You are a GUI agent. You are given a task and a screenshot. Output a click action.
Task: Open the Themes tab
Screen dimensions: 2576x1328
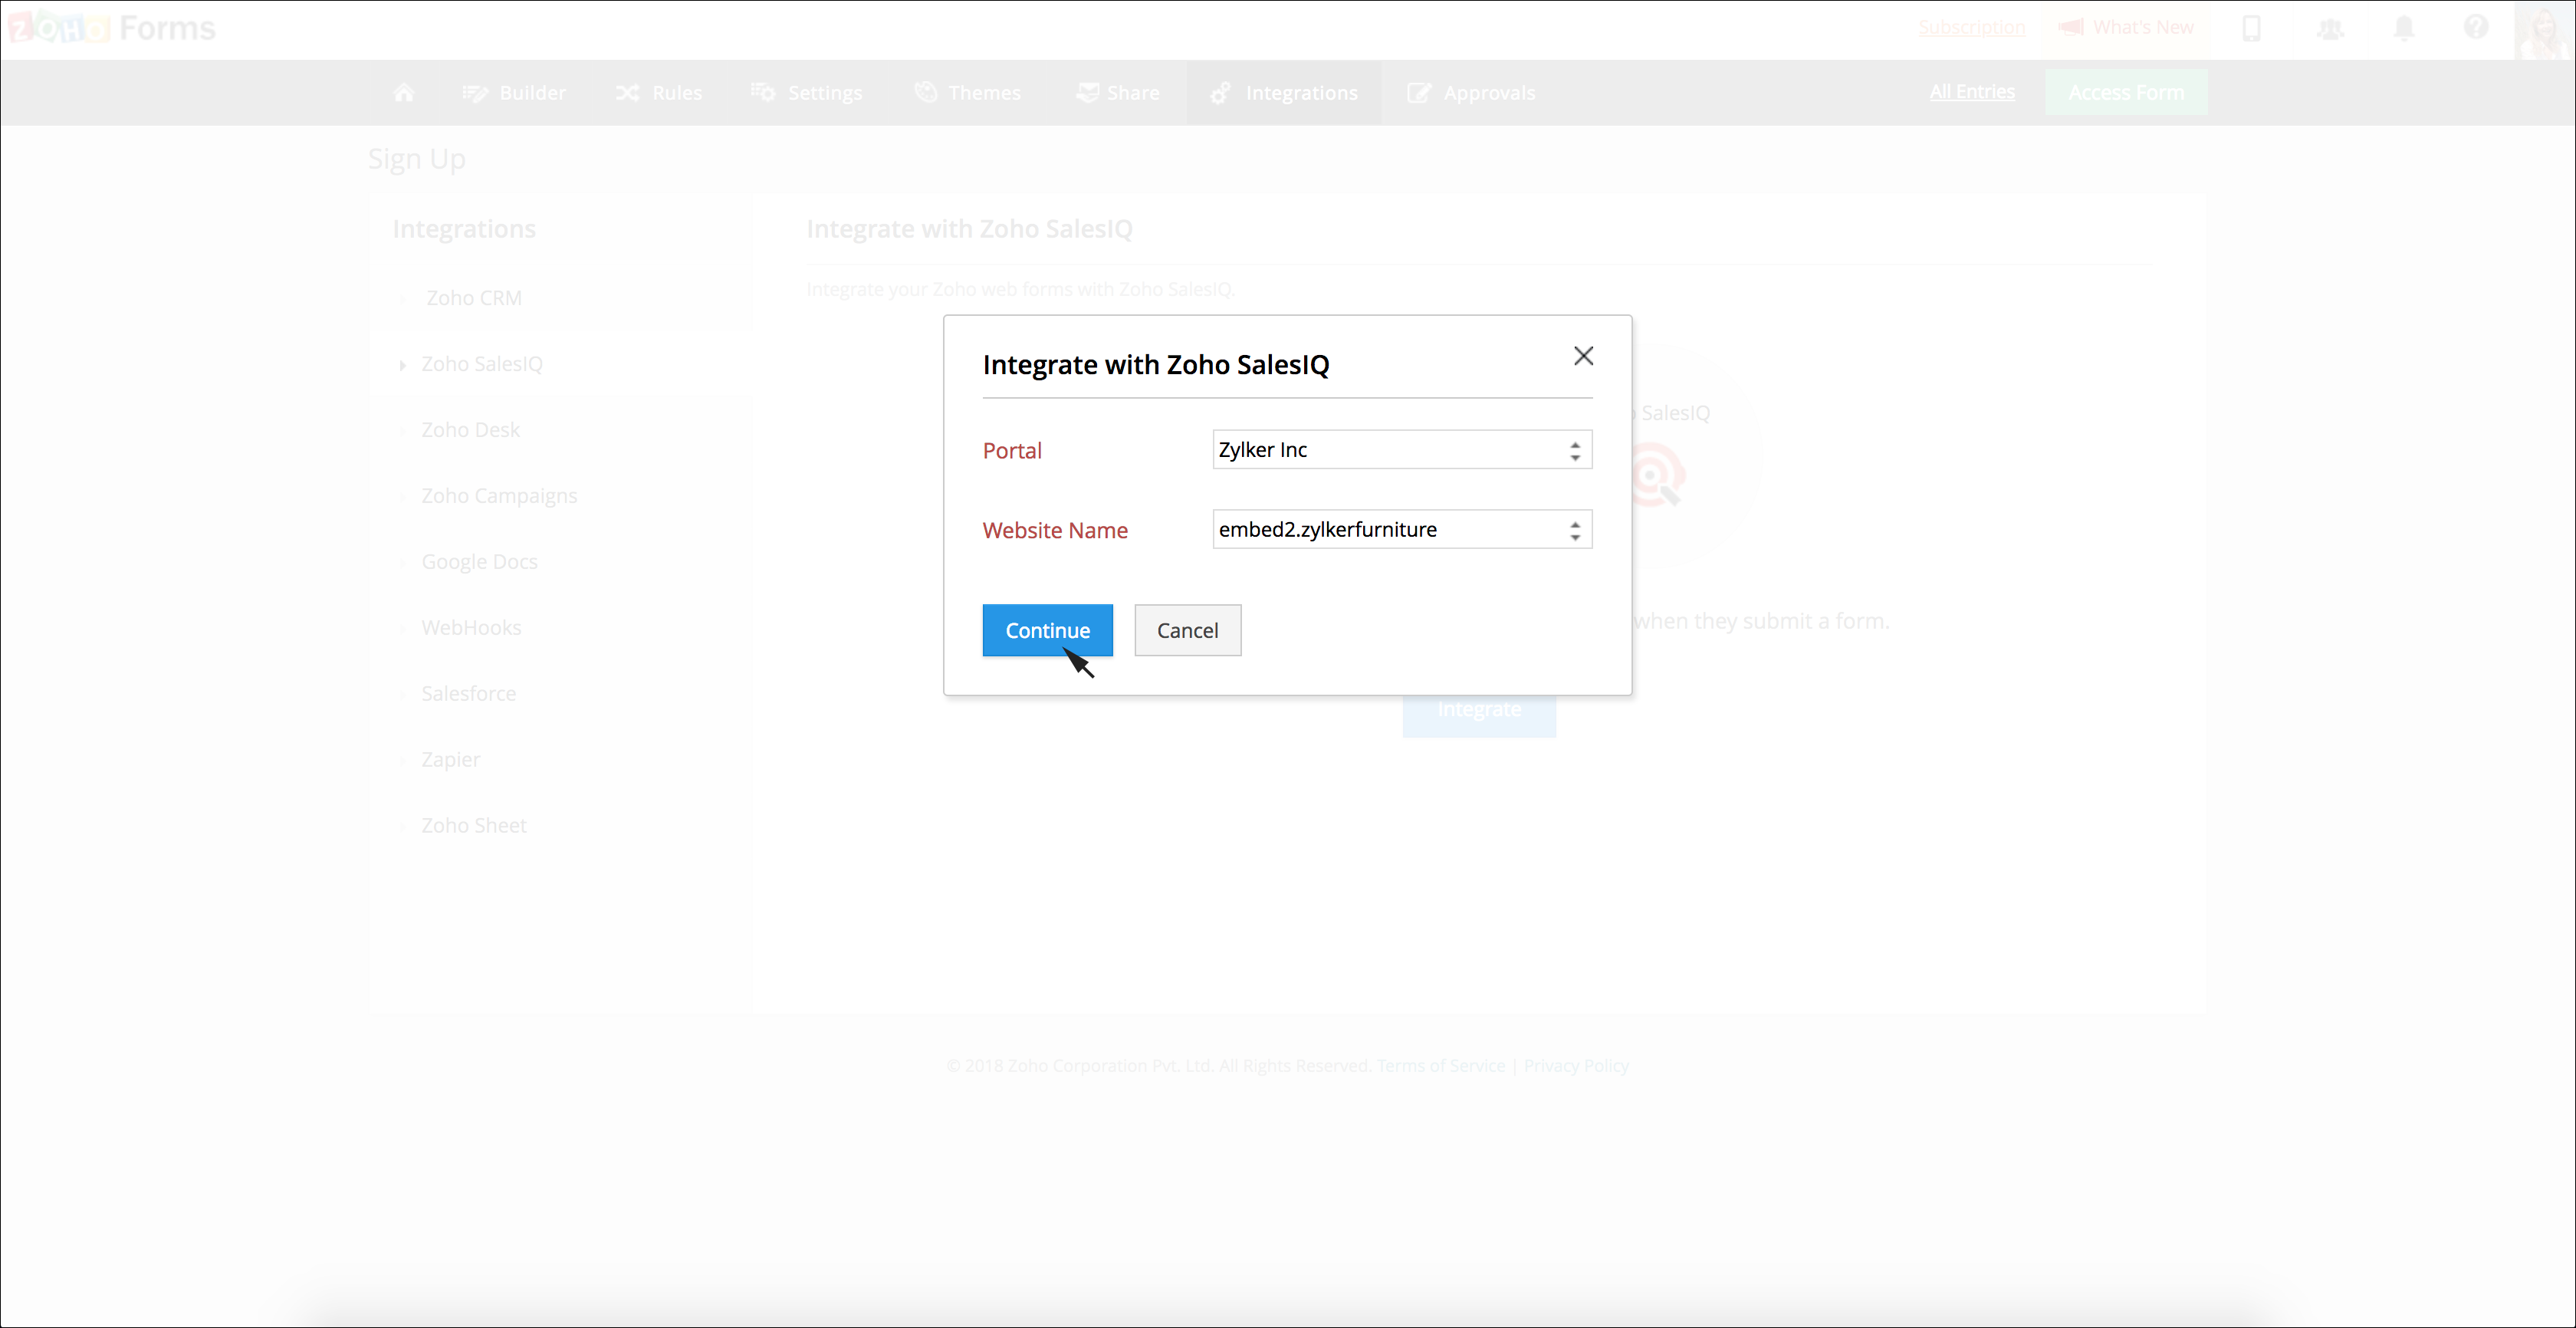[x=967, y=93]
